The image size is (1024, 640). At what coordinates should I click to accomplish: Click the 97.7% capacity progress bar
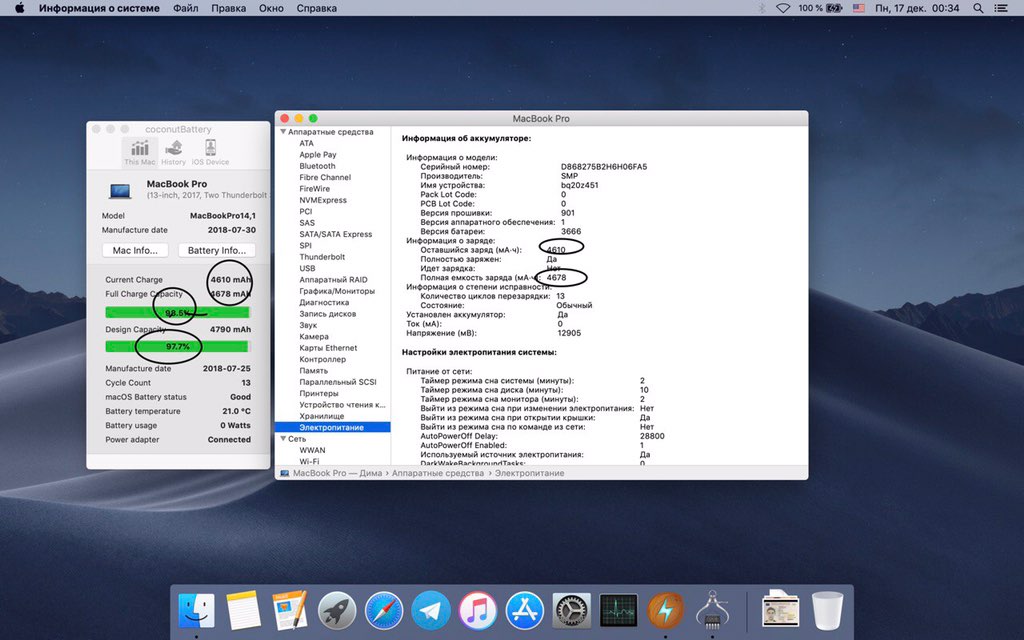click(x=177, y=346)
